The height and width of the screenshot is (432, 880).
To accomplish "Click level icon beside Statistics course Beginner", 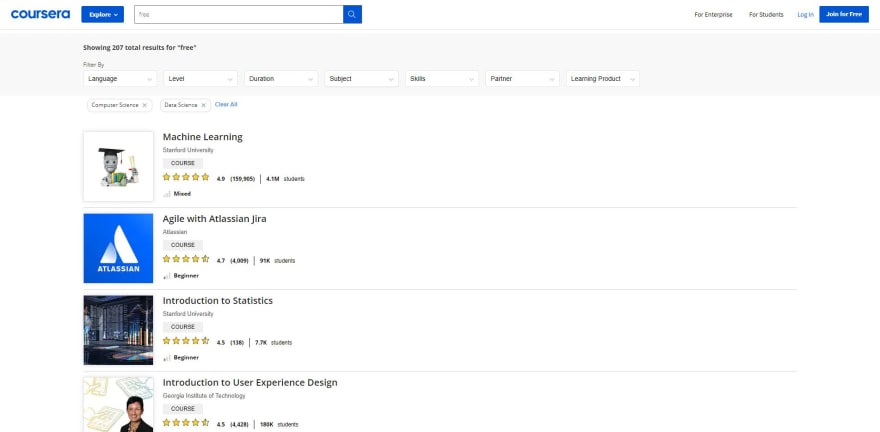I will coord(167,357).
